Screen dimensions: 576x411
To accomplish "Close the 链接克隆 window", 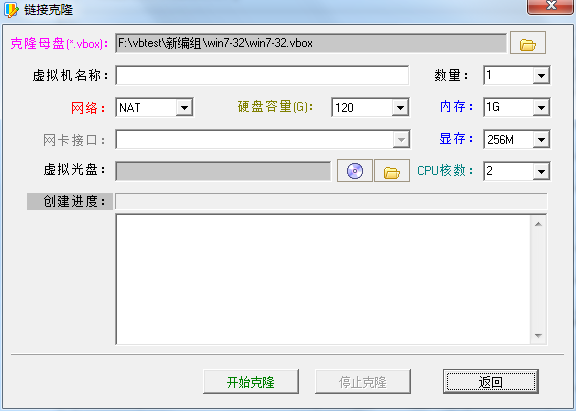I will pyautogui.click(x=550, y=6).
